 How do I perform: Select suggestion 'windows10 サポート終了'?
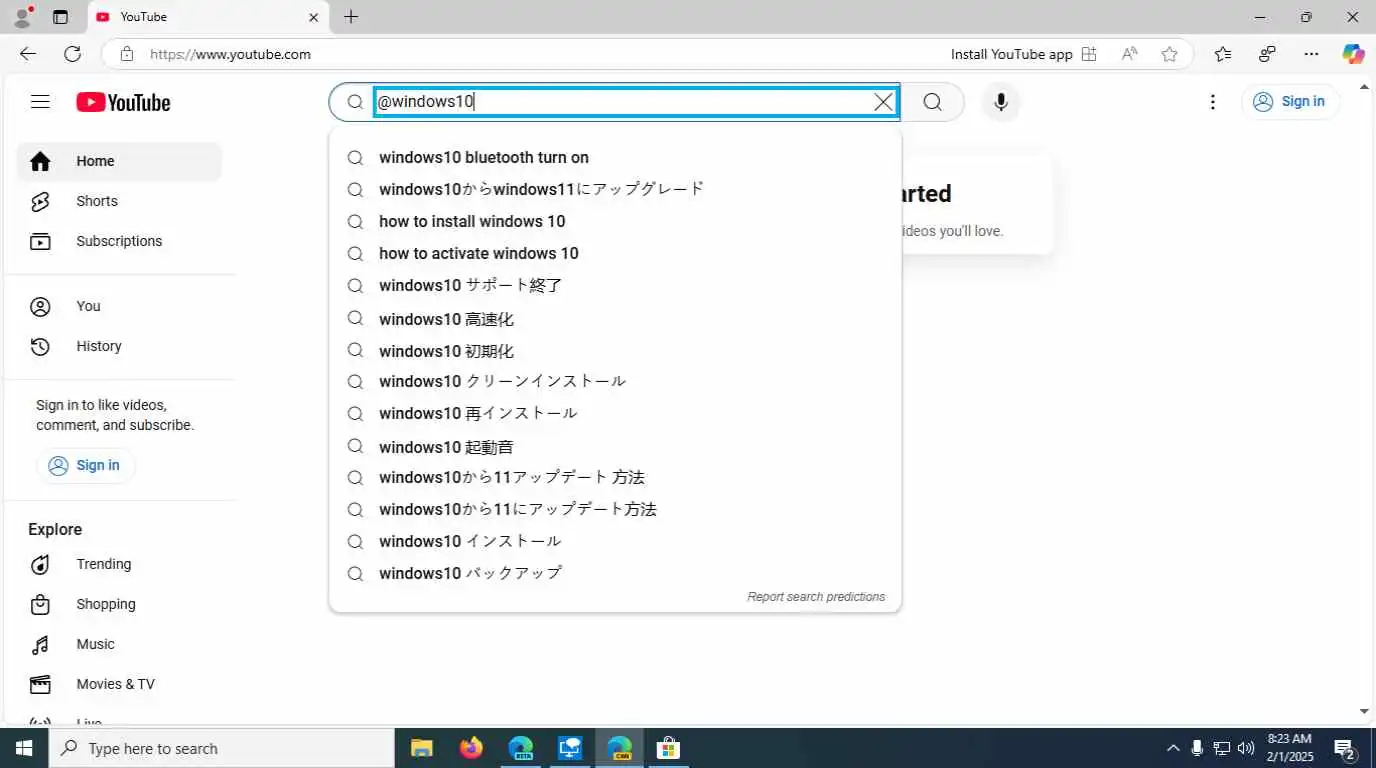pyautogui.click(x=615, y=285)
